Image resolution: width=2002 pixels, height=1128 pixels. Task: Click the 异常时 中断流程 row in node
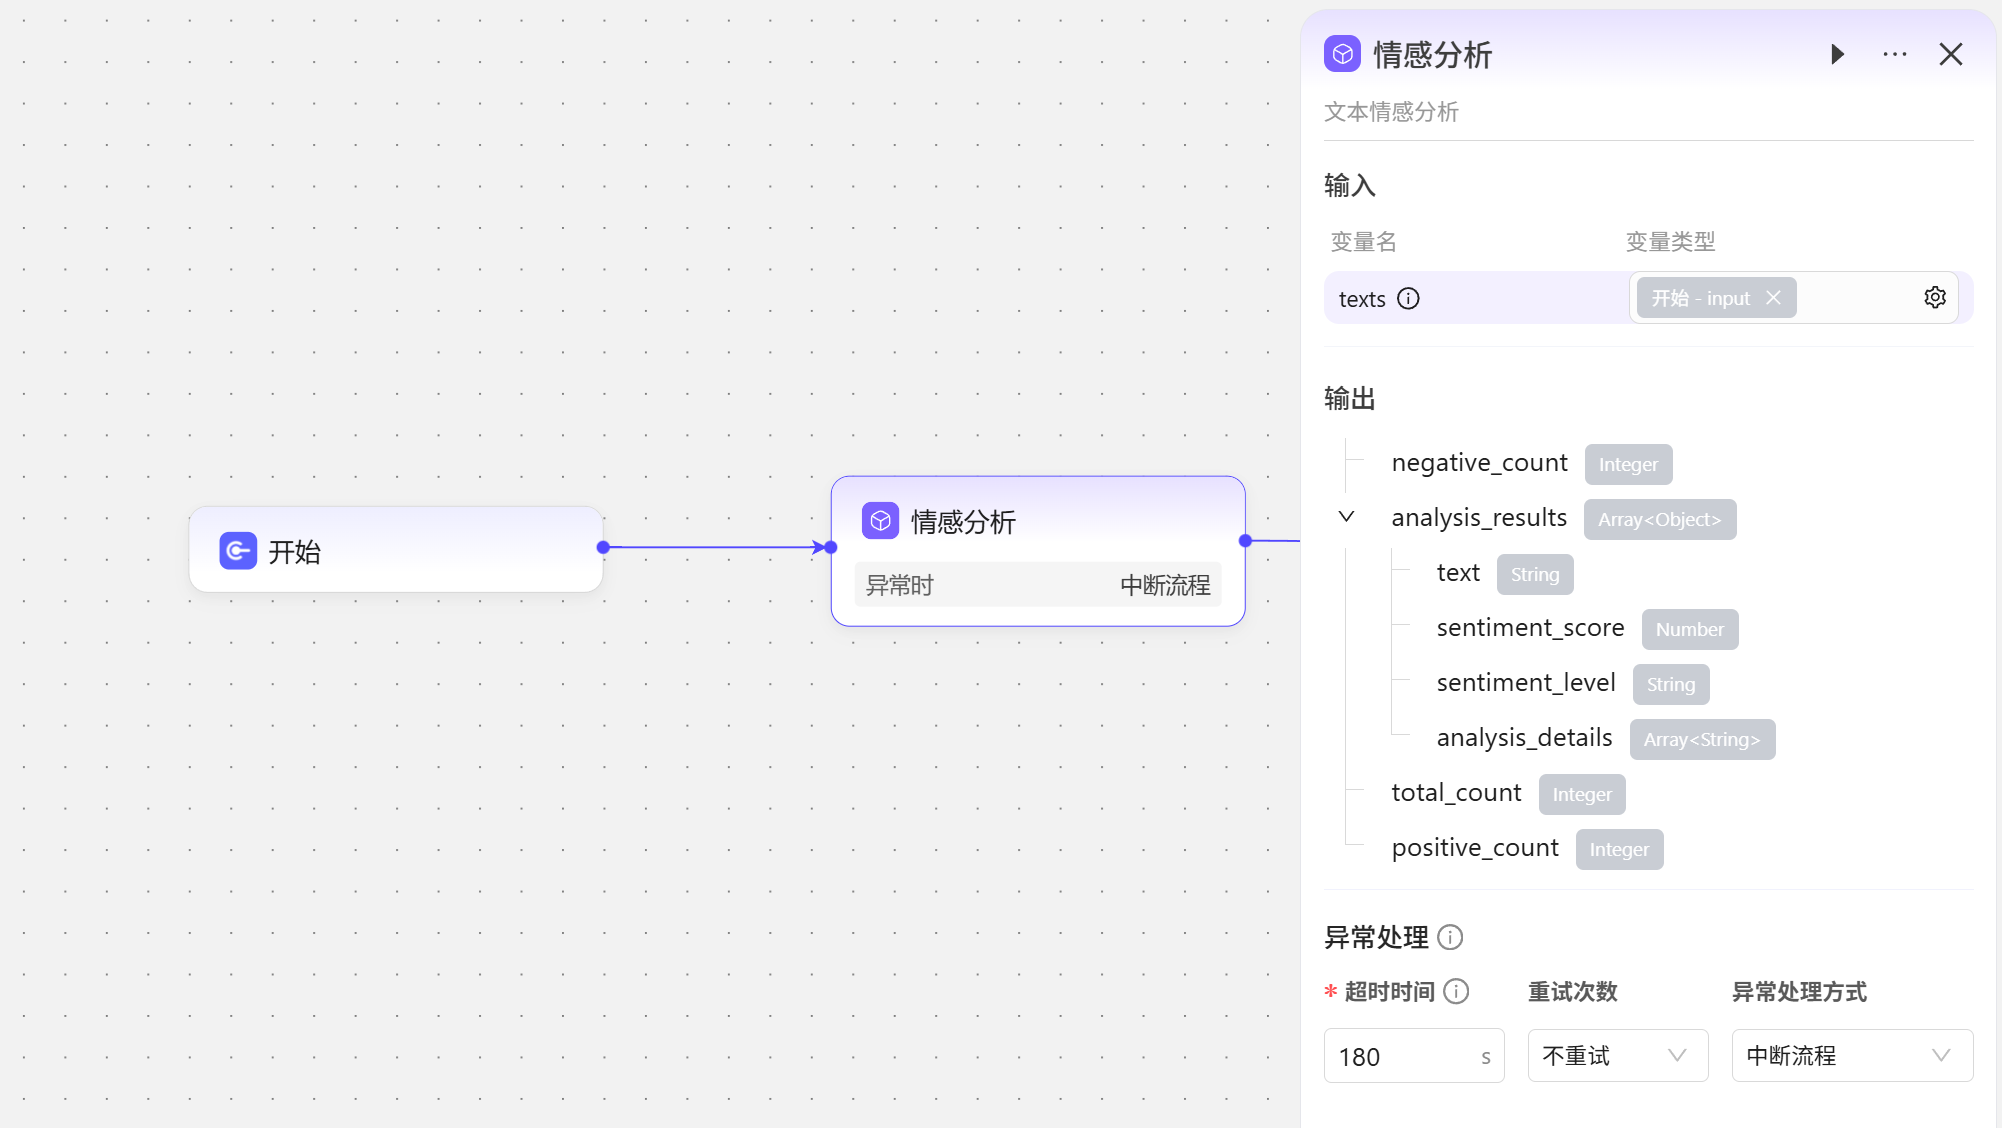(x=1037, y=586)
